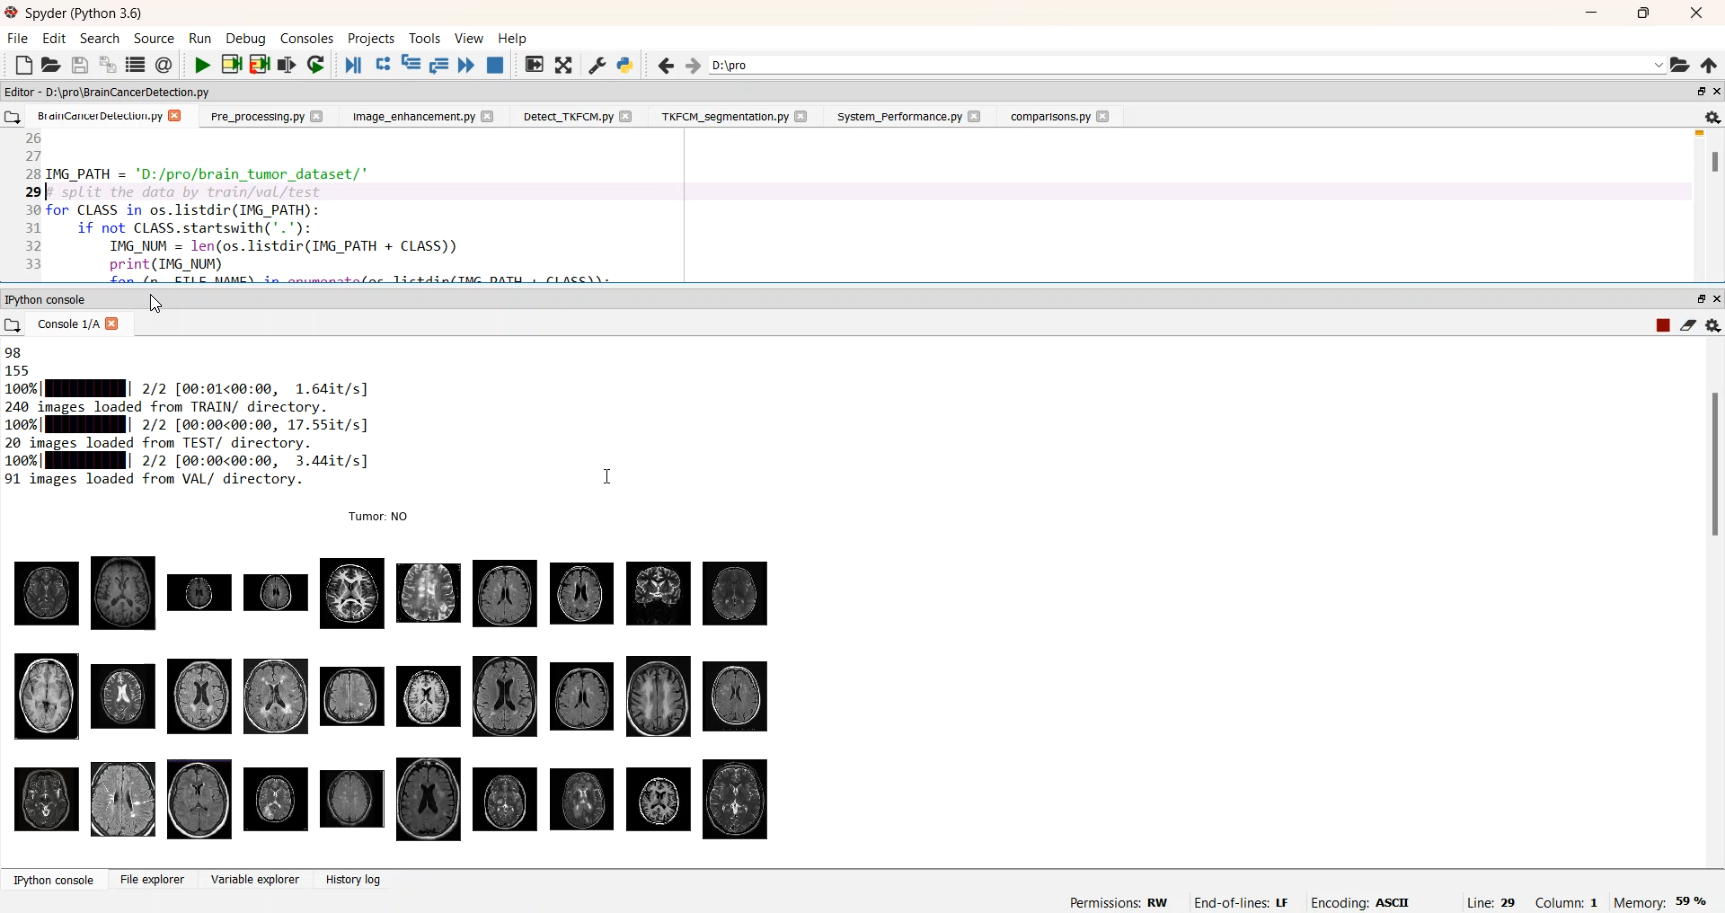This screenshot has width=1725, height=913.
Task: Click the IPython console vertical scrollbar
Action: click(x=1714, y=464)
